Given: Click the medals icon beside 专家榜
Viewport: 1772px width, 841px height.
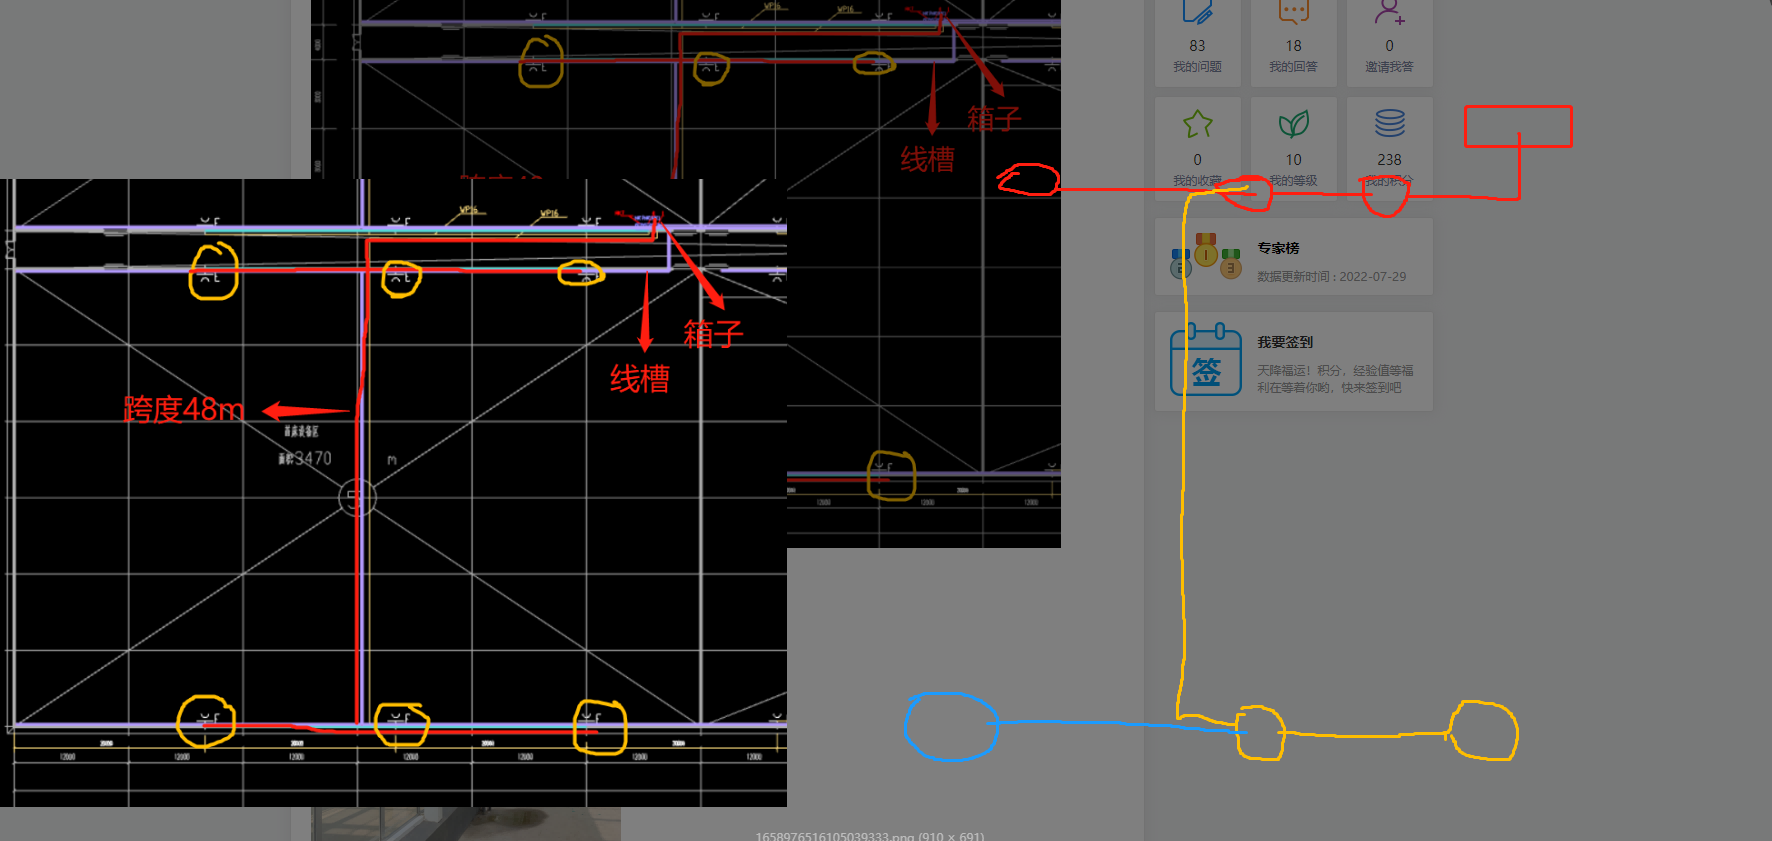Looking at the screenshot, I should coord(1206,256).
